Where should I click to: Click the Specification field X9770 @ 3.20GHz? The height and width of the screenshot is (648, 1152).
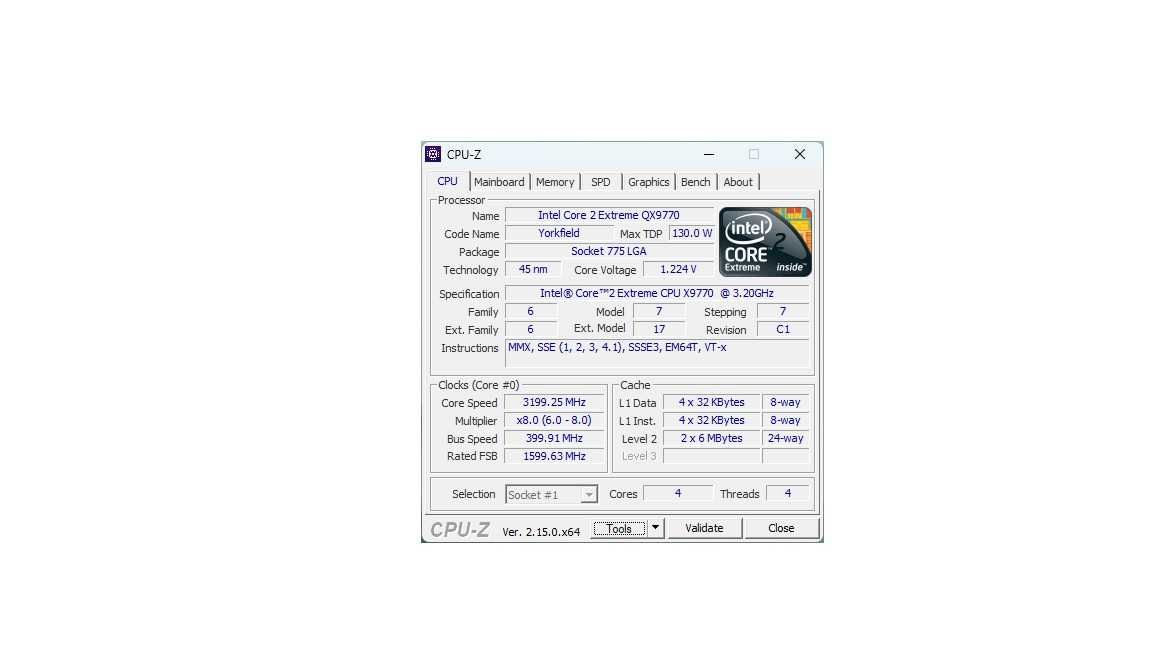tap(657, 293)
